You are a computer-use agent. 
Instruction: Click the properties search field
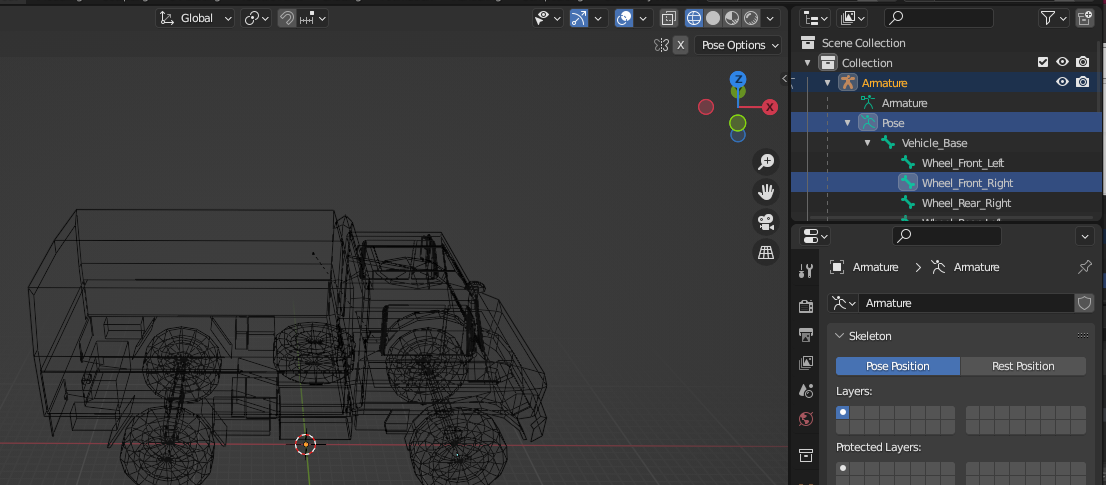947,236
